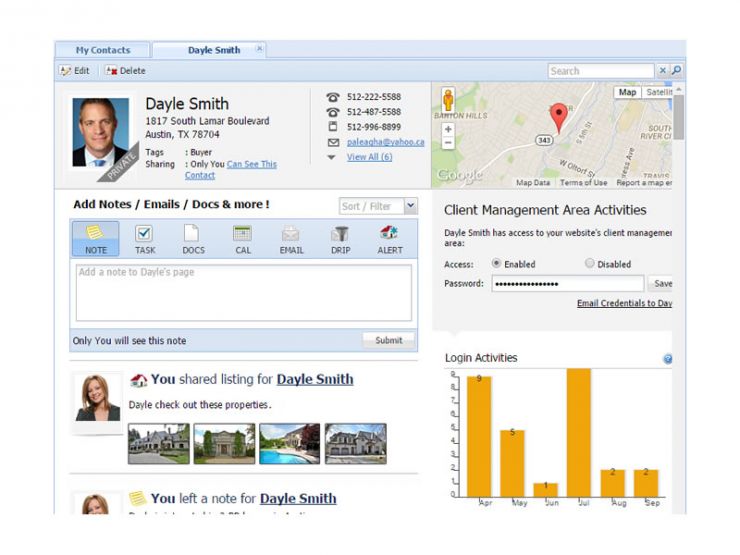The image size is (740, 555).
Task: Select the TASK icon
Action: 144,234
